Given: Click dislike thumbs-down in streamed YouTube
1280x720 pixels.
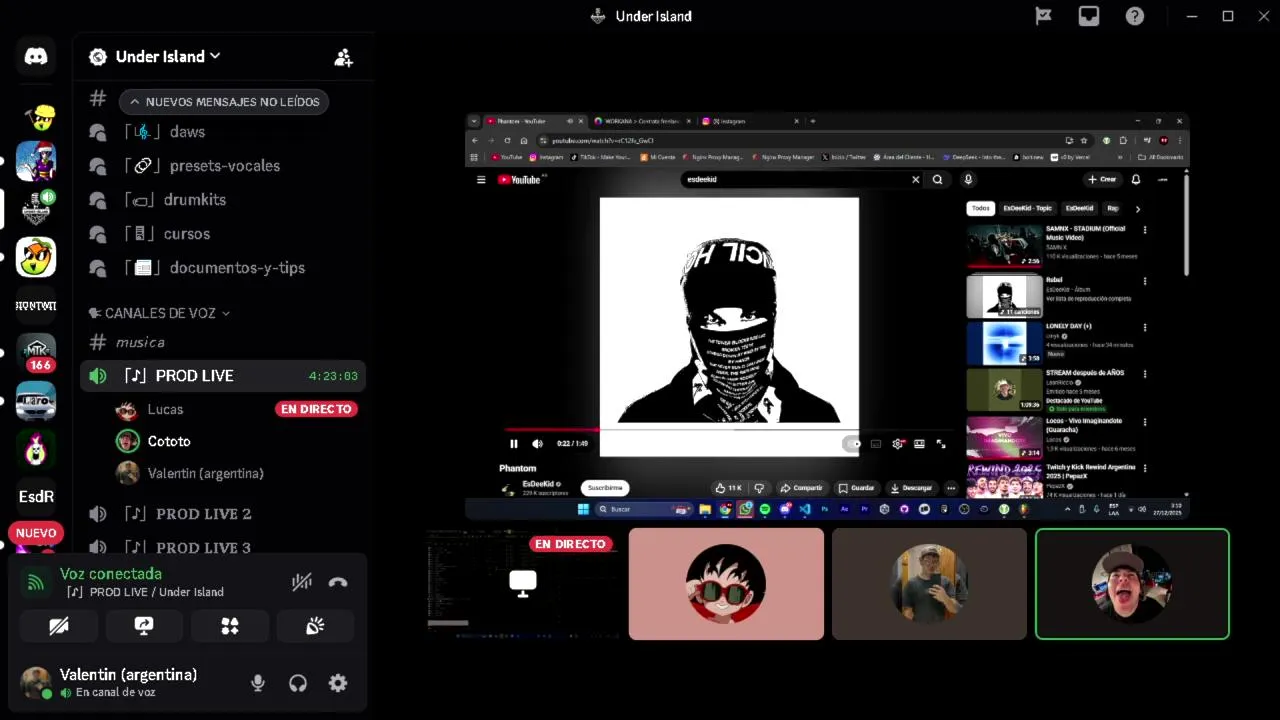Looking at the screenshot, I should (759, 488).
